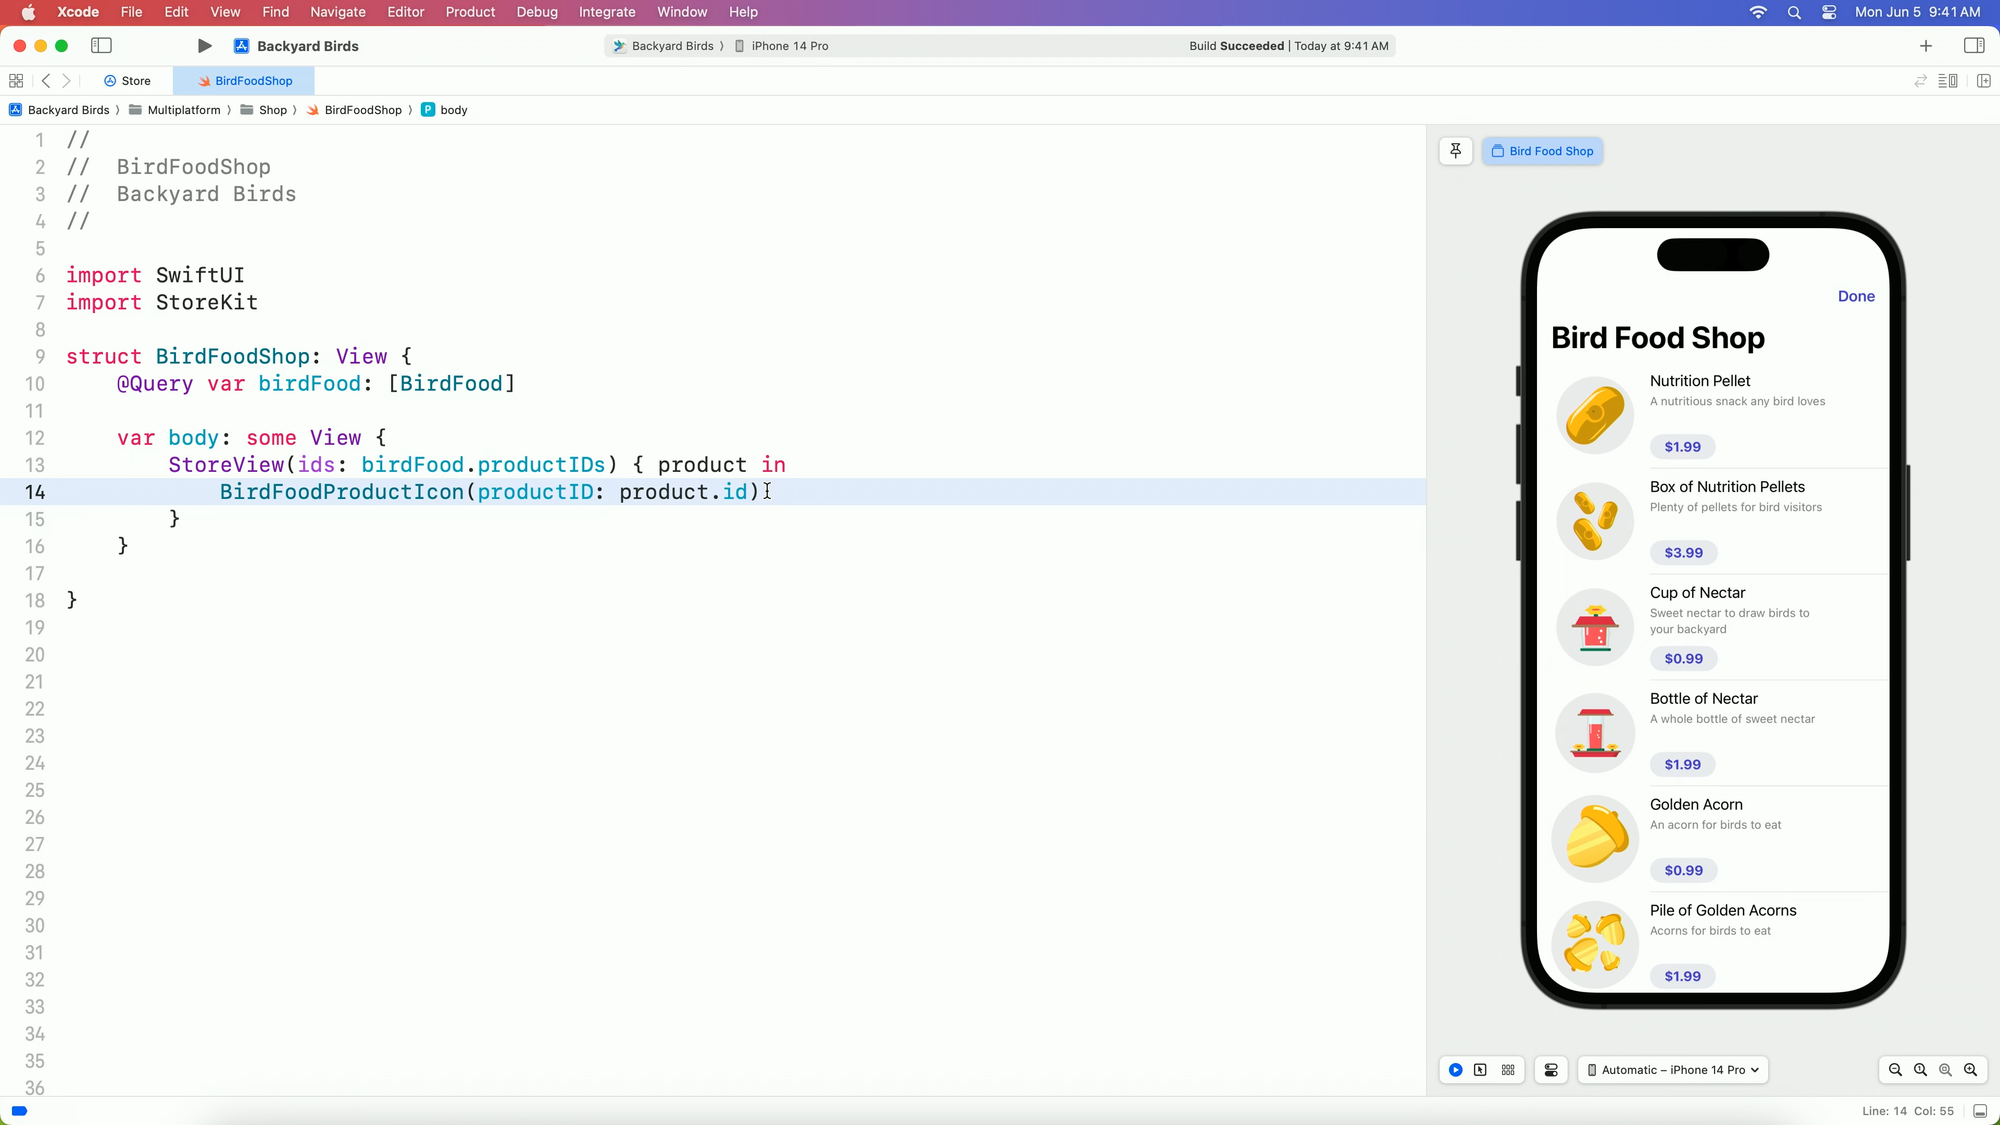Viewport: 2000px width, 1125px height.
Task: Open preview Device Settings controls
Action: tap(1551, 1070)
